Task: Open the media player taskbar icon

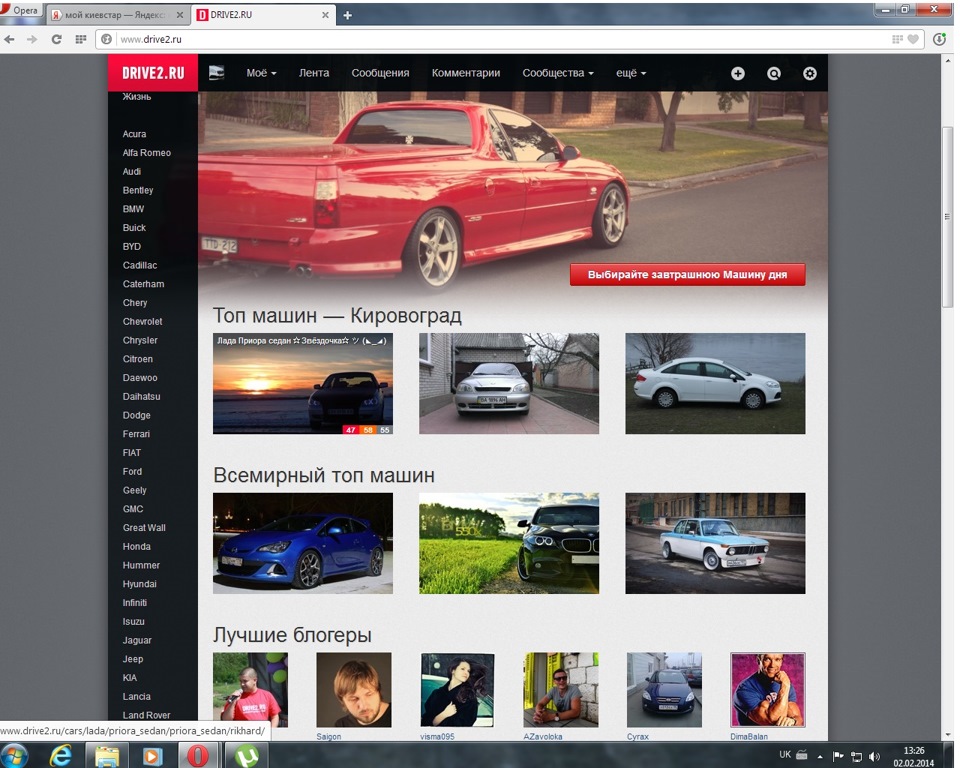Action: coord(152,756)
